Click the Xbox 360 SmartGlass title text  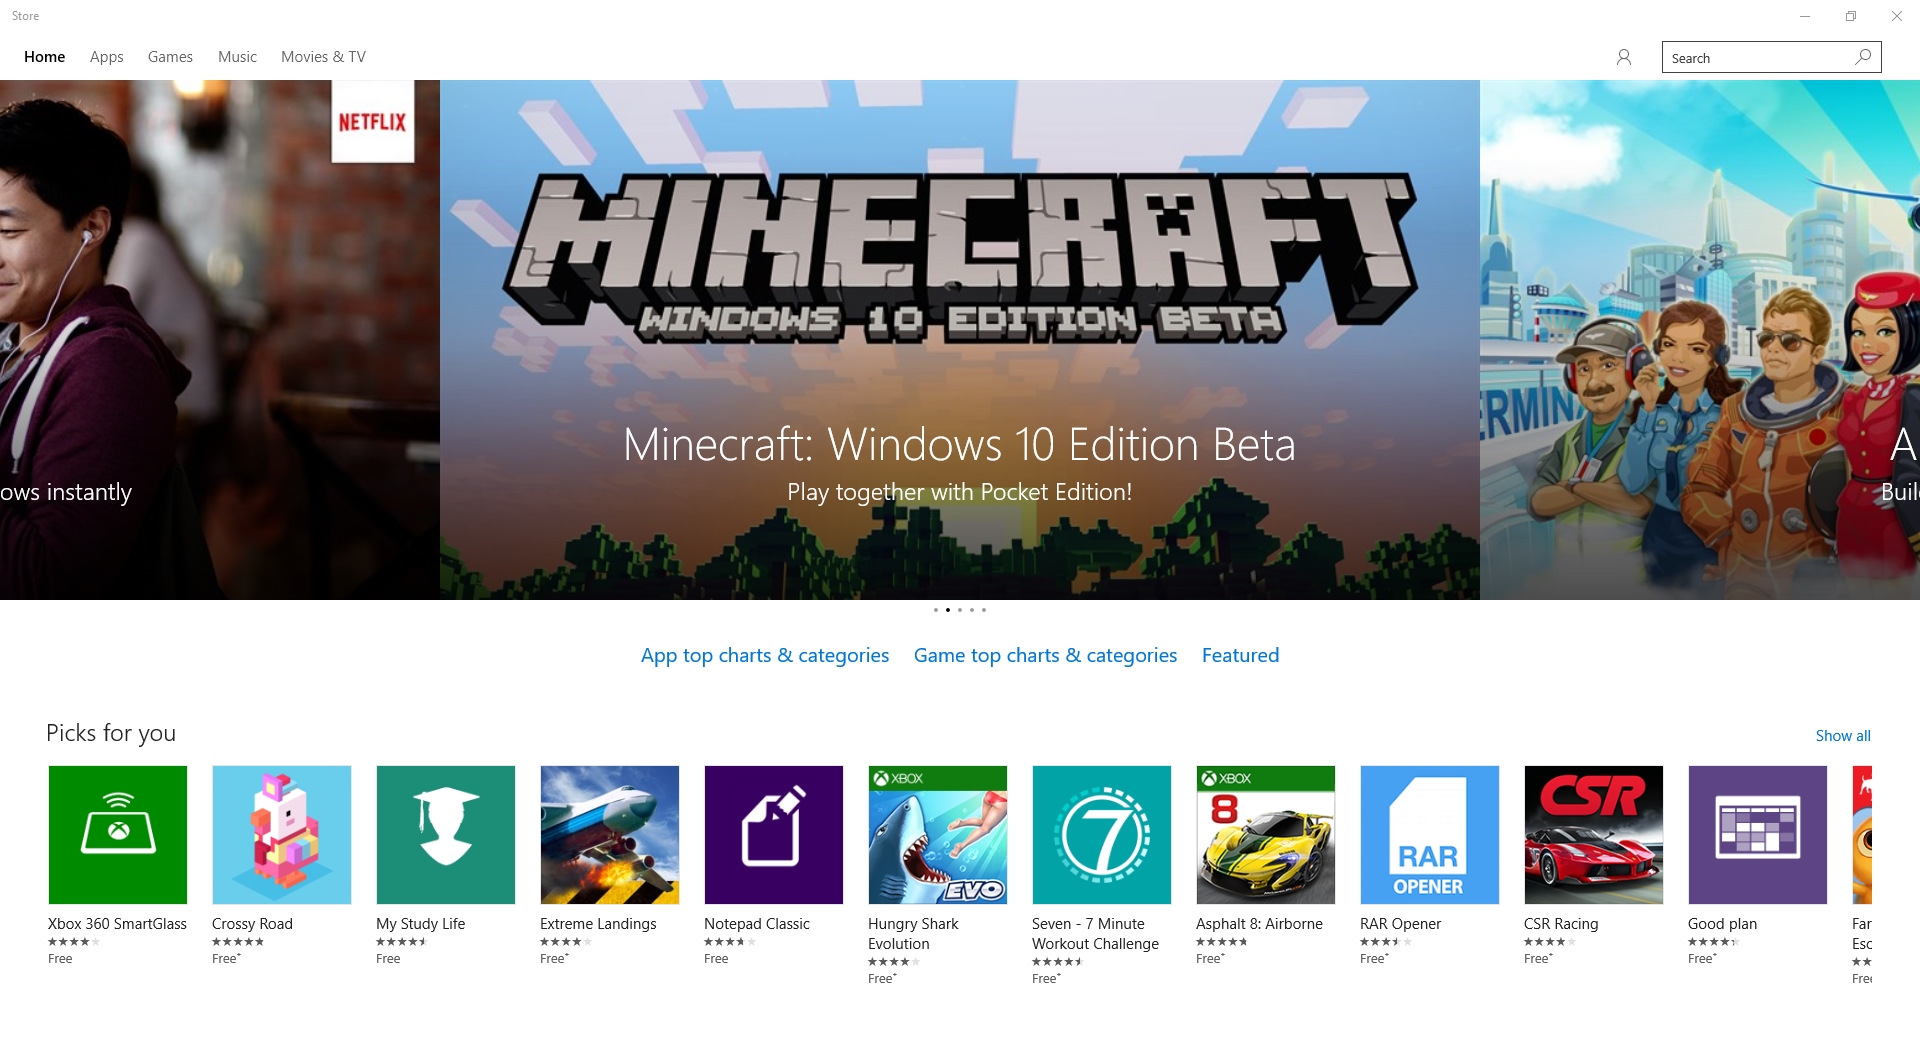[x=117, y=924]
